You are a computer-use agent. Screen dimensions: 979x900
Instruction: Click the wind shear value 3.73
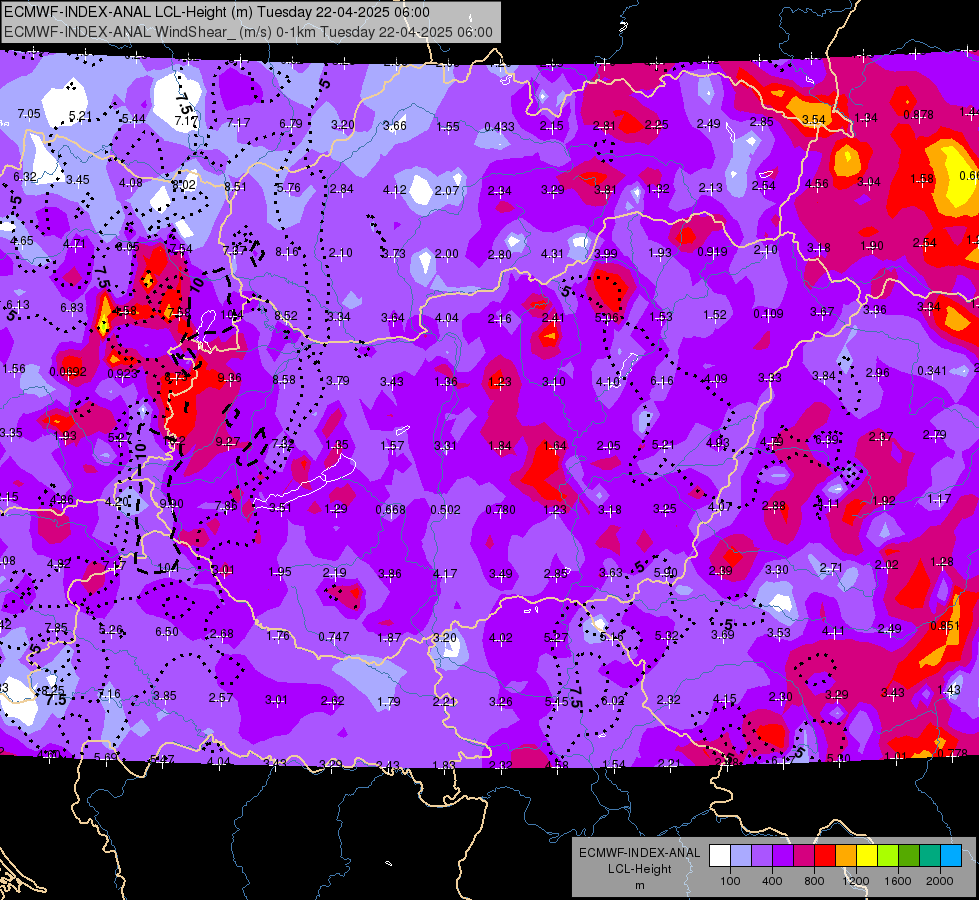(393, 254)
